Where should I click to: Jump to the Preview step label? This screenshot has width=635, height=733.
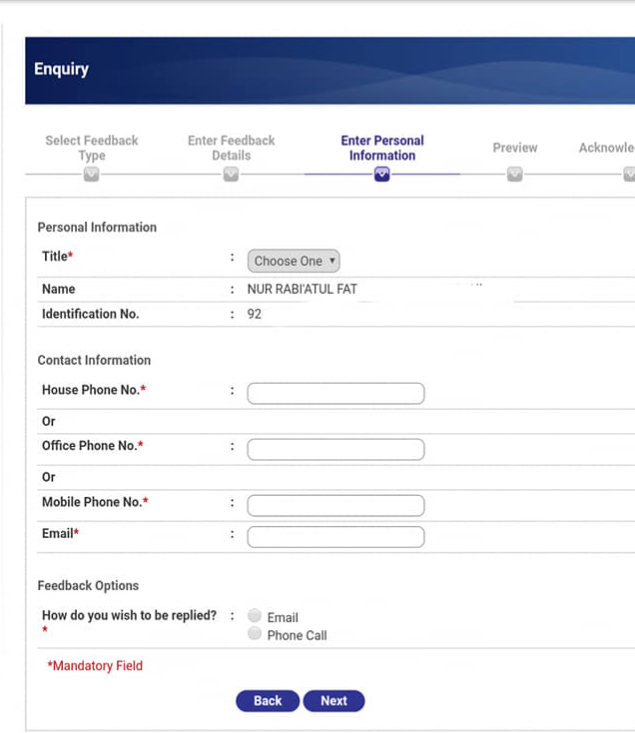(515, 148)
